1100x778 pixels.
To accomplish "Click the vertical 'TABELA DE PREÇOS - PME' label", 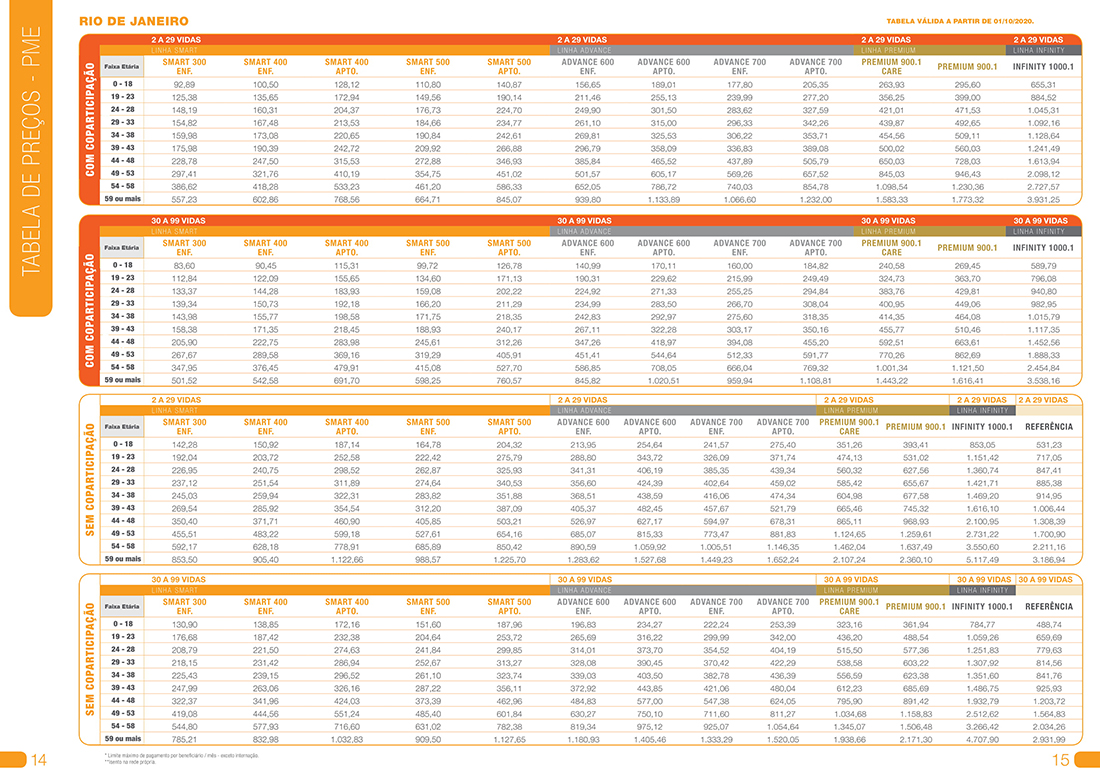I will point(32,151).
